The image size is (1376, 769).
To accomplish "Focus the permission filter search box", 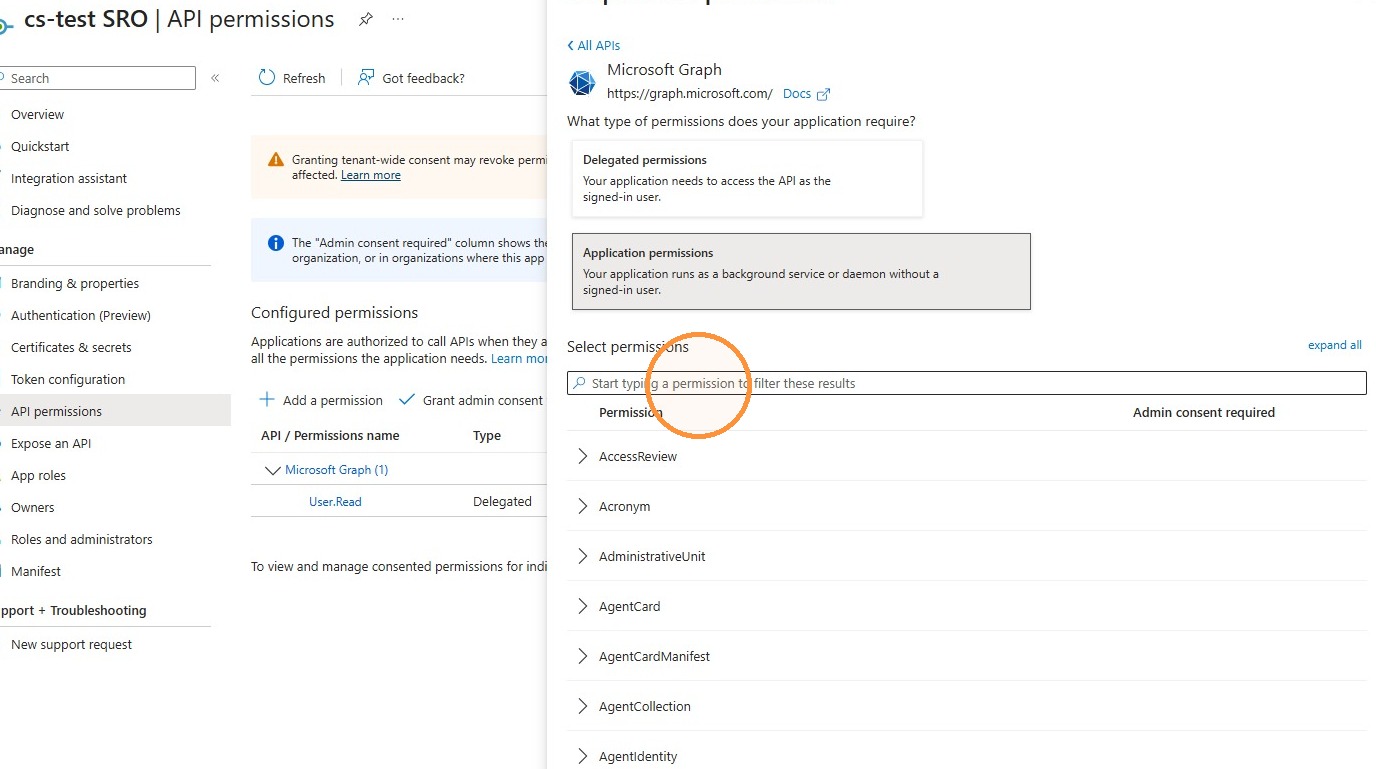I will [966, 383].
